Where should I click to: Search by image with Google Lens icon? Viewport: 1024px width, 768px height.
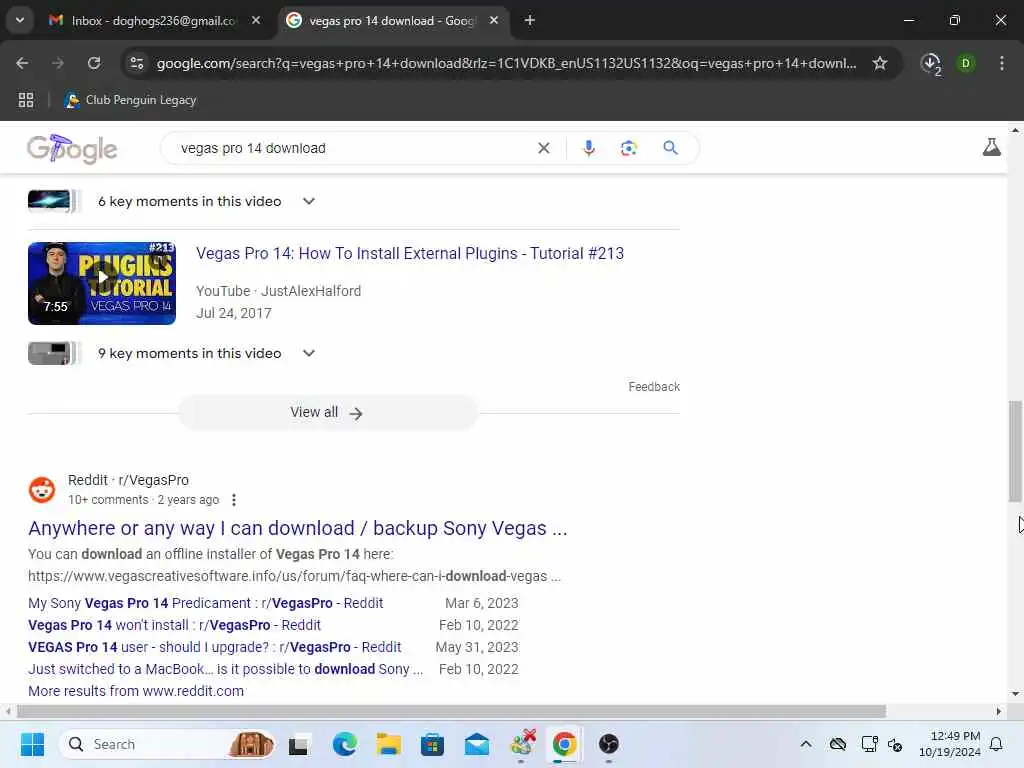pos(628,148)
